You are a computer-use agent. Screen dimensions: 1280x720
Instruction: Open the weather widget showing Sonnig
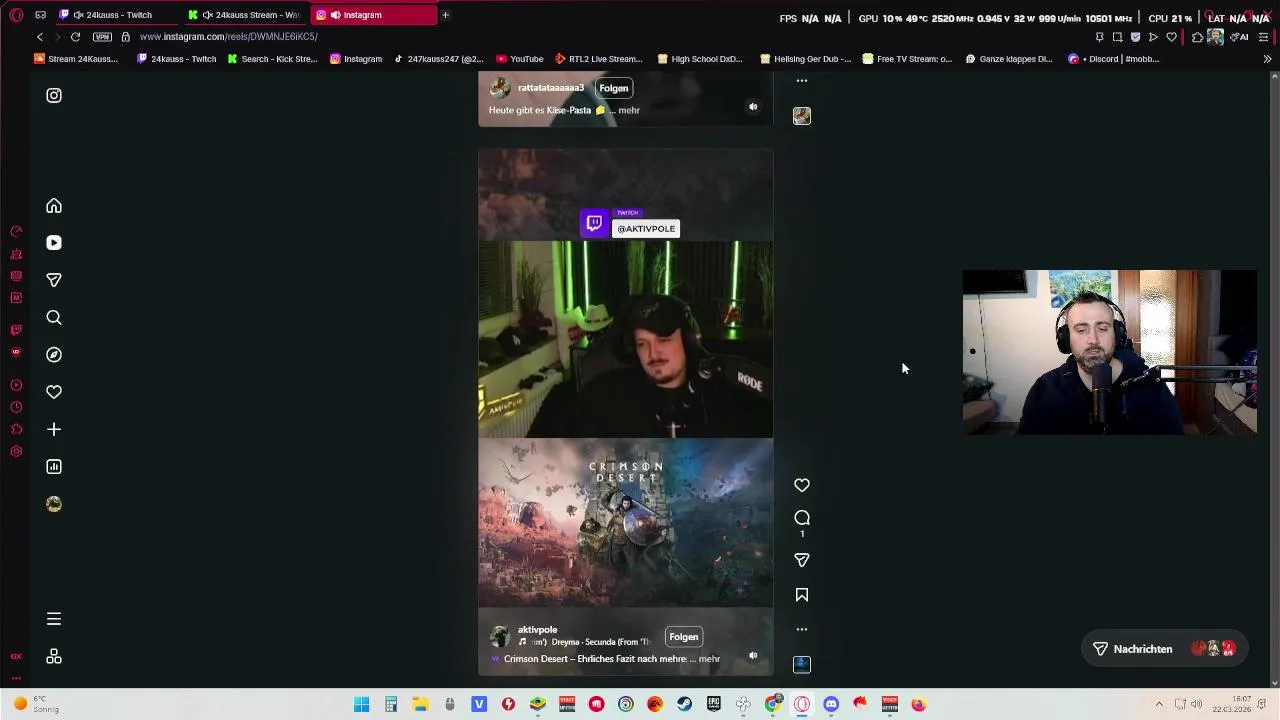tap(35, 705)
